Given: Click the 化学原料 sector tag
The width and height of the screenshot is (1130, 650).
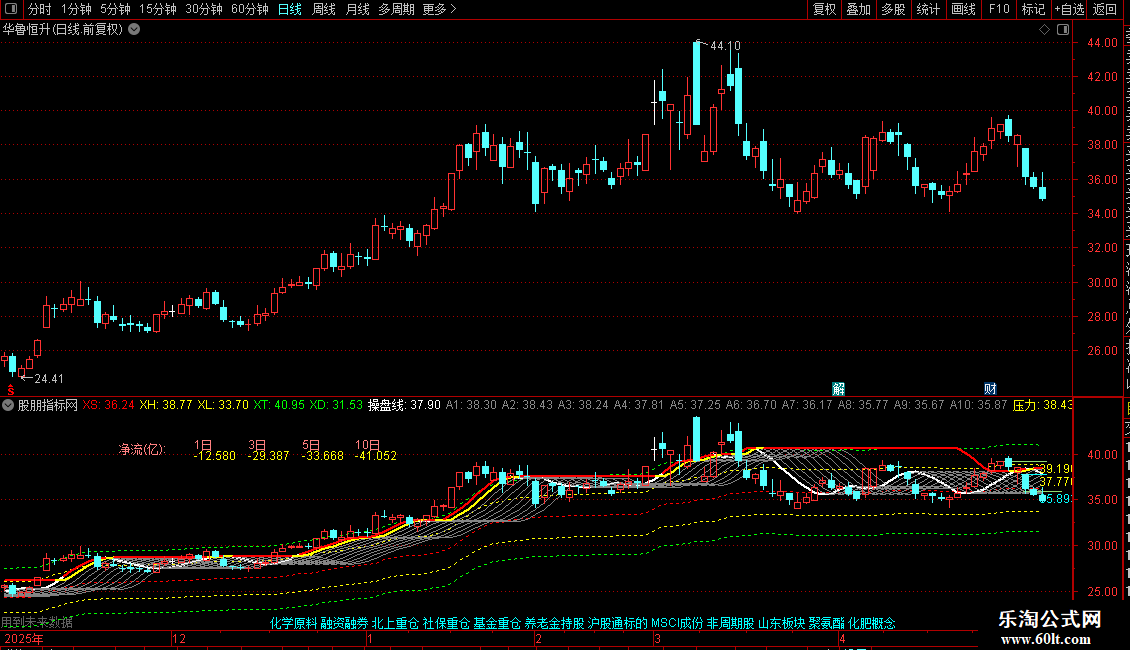Looking at the screenshot, I should pos(293,623).
